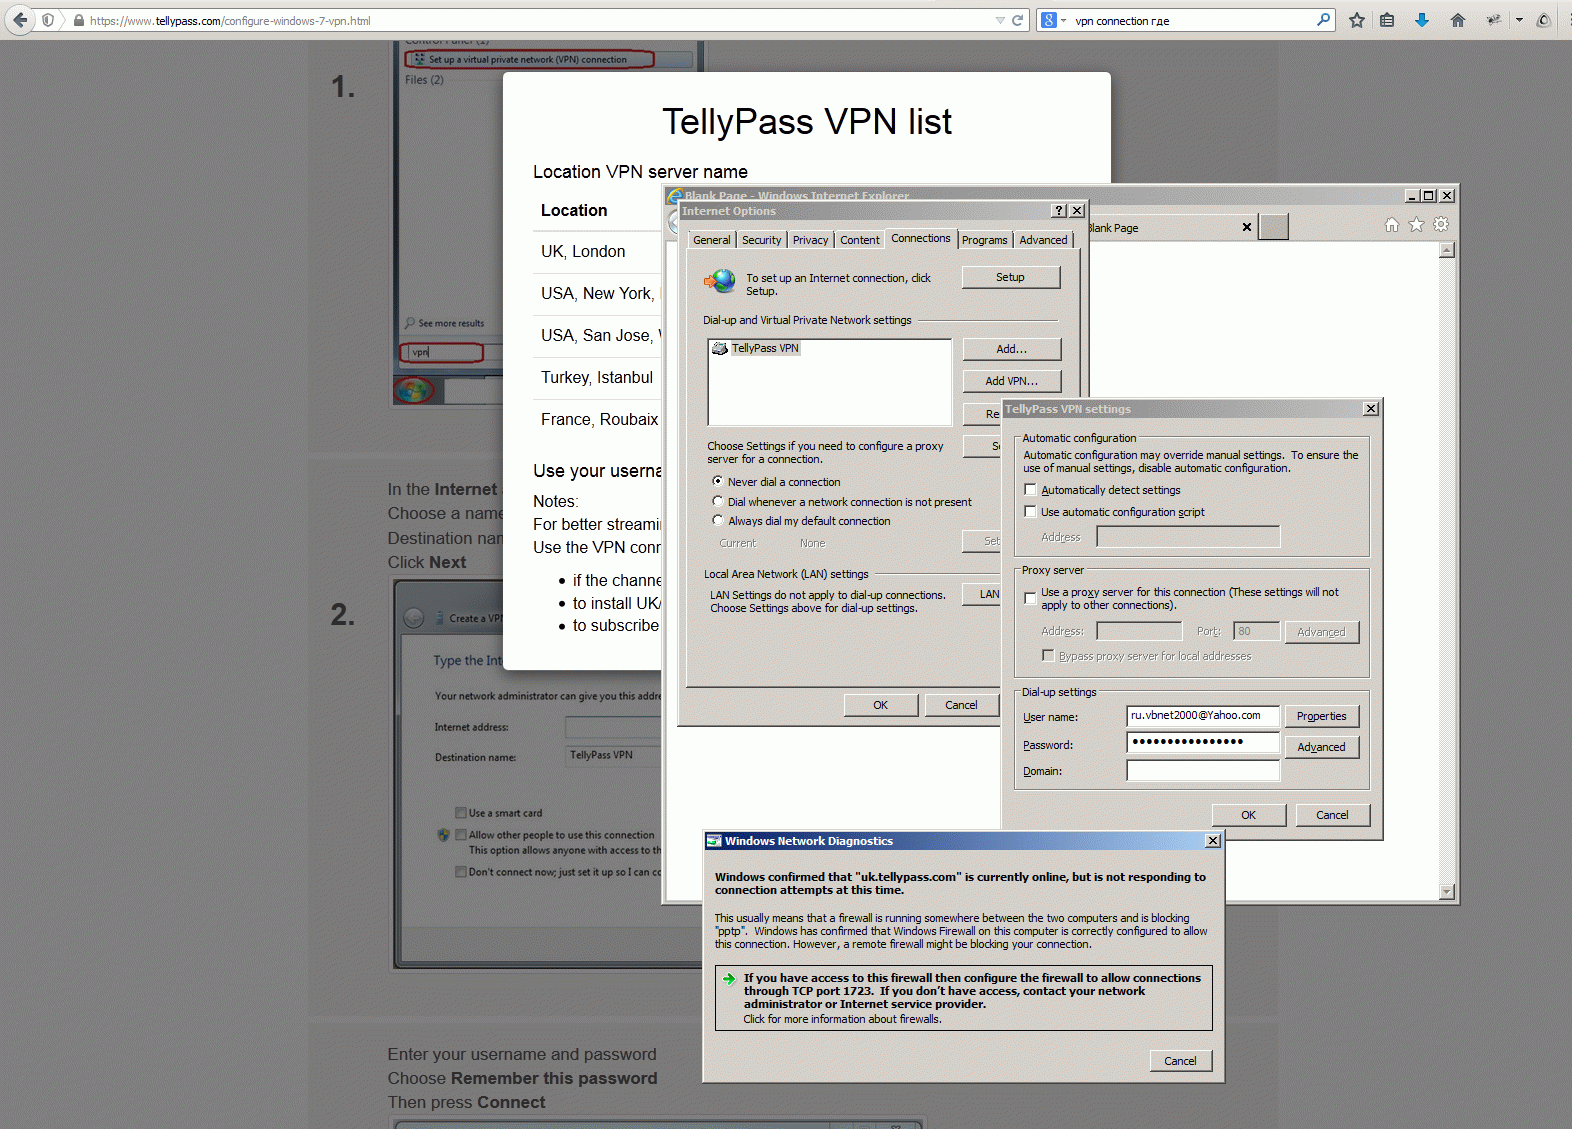This screenshot has width=1572, height=1129.
Task: Select Always dial my default connection
Action: pyautogui.click(x=718, y=520)
